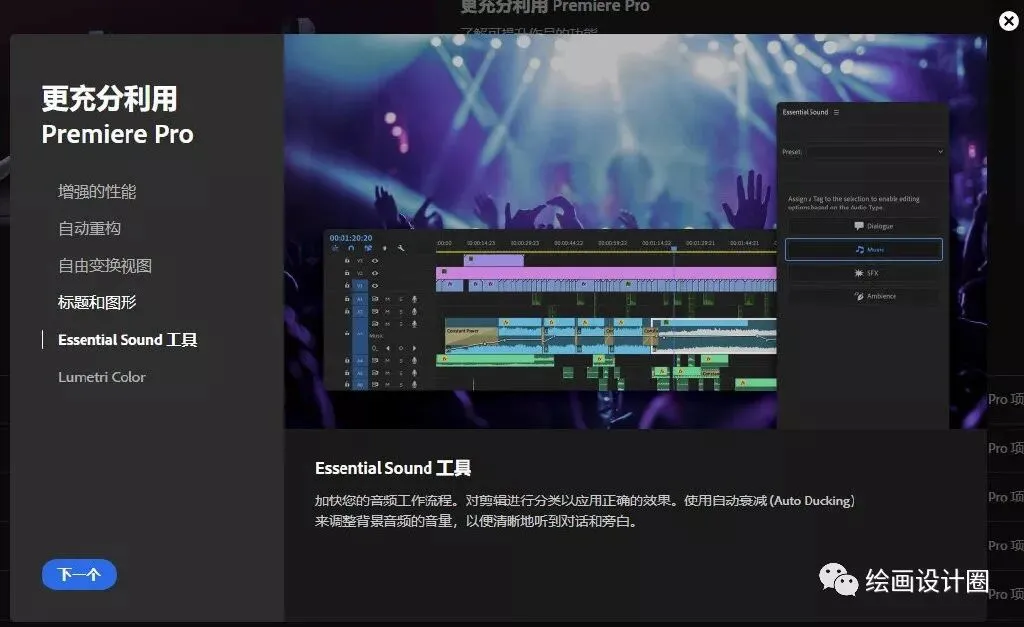Click the Essential Sound 工具 heading below the image
The image size is (1024, 627).
tap(392, 468)
